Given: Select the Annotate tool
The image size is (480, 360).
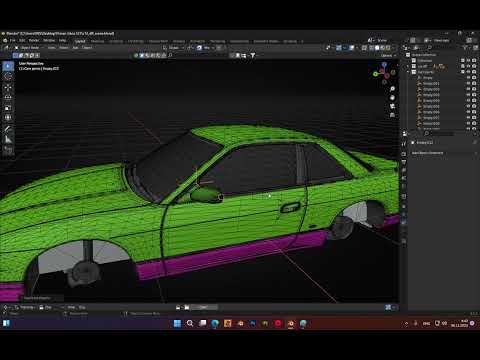Looking at the screenshot, I should [x=8, y=129].
